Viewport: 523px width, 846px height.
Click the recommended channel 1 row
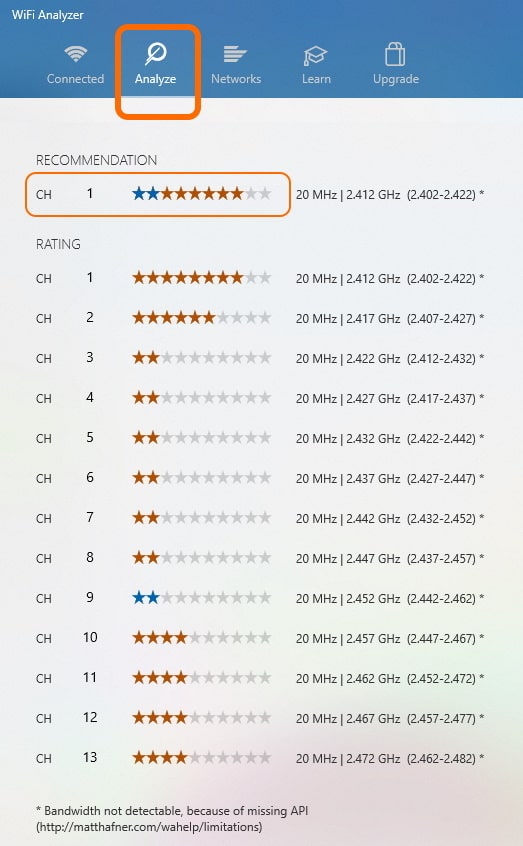[158, 194]
